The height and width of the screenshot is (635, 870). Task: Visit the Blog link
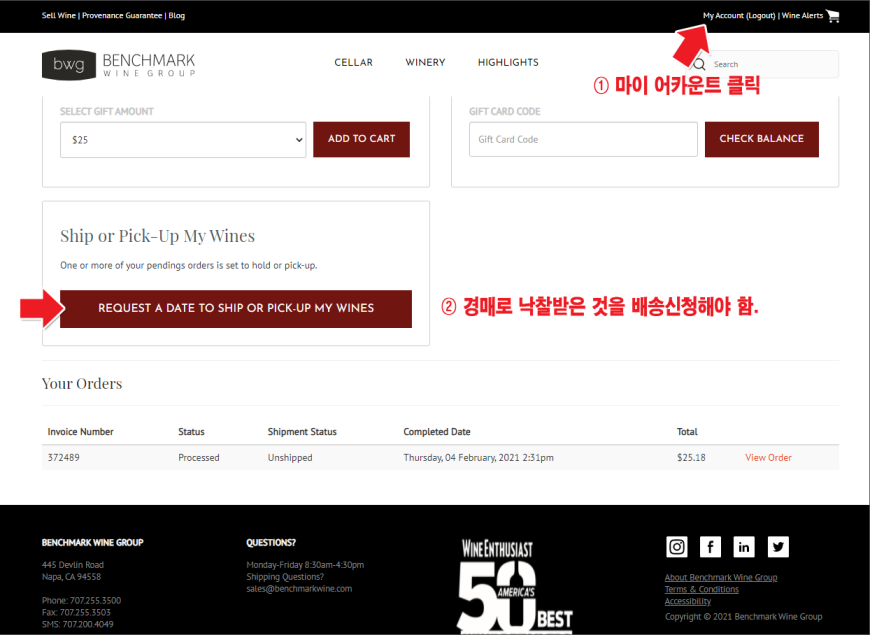tap(176, 16)
